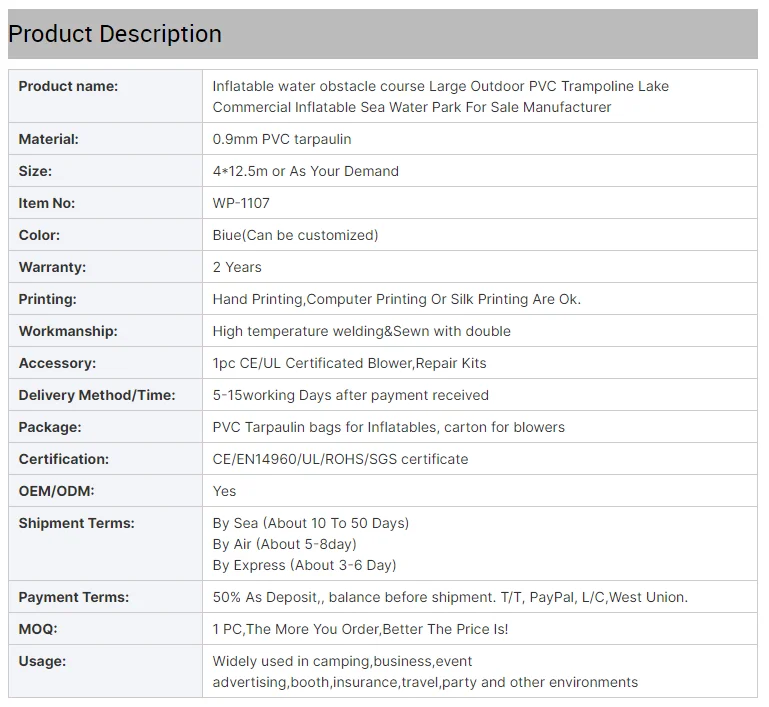Click the CE/EN14960/UL/ROHS/SGS certificate text

pyautogui.click(x=340, y=459)
